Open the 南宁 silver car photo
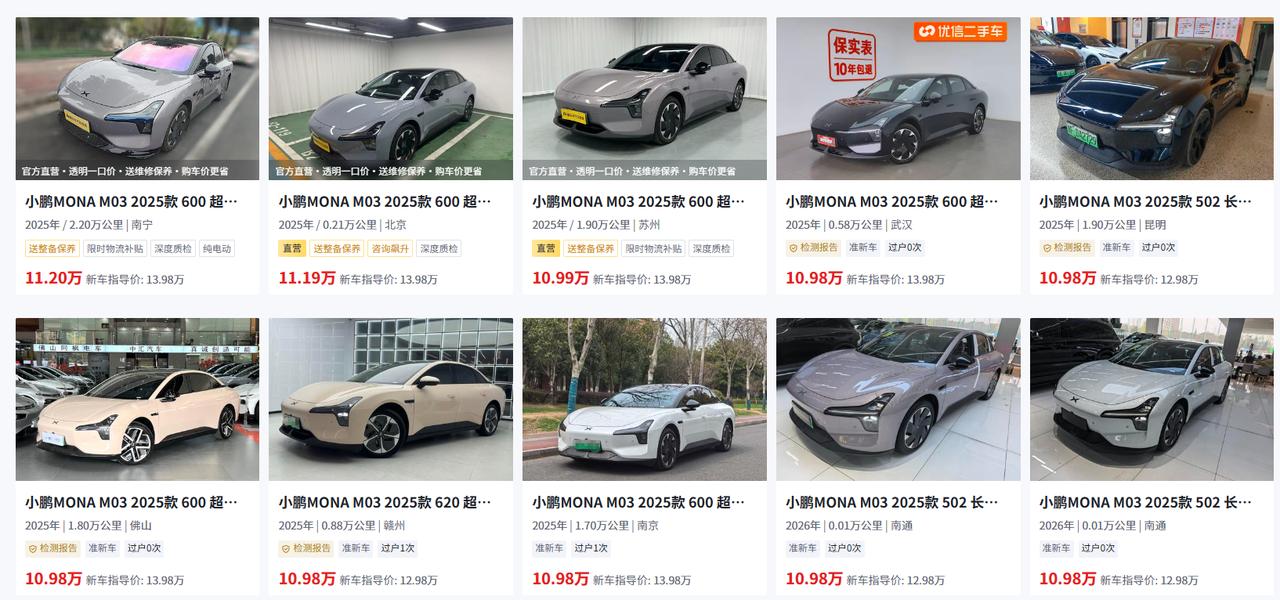 (137, 98)
